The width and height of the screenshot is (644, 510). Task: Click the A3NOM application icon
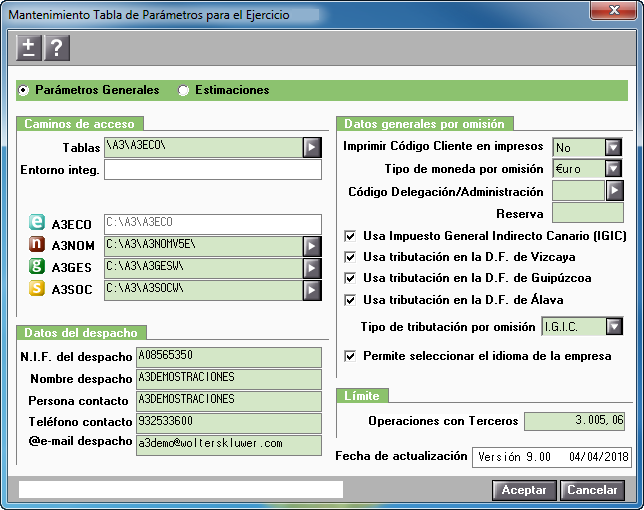point(37,244)
